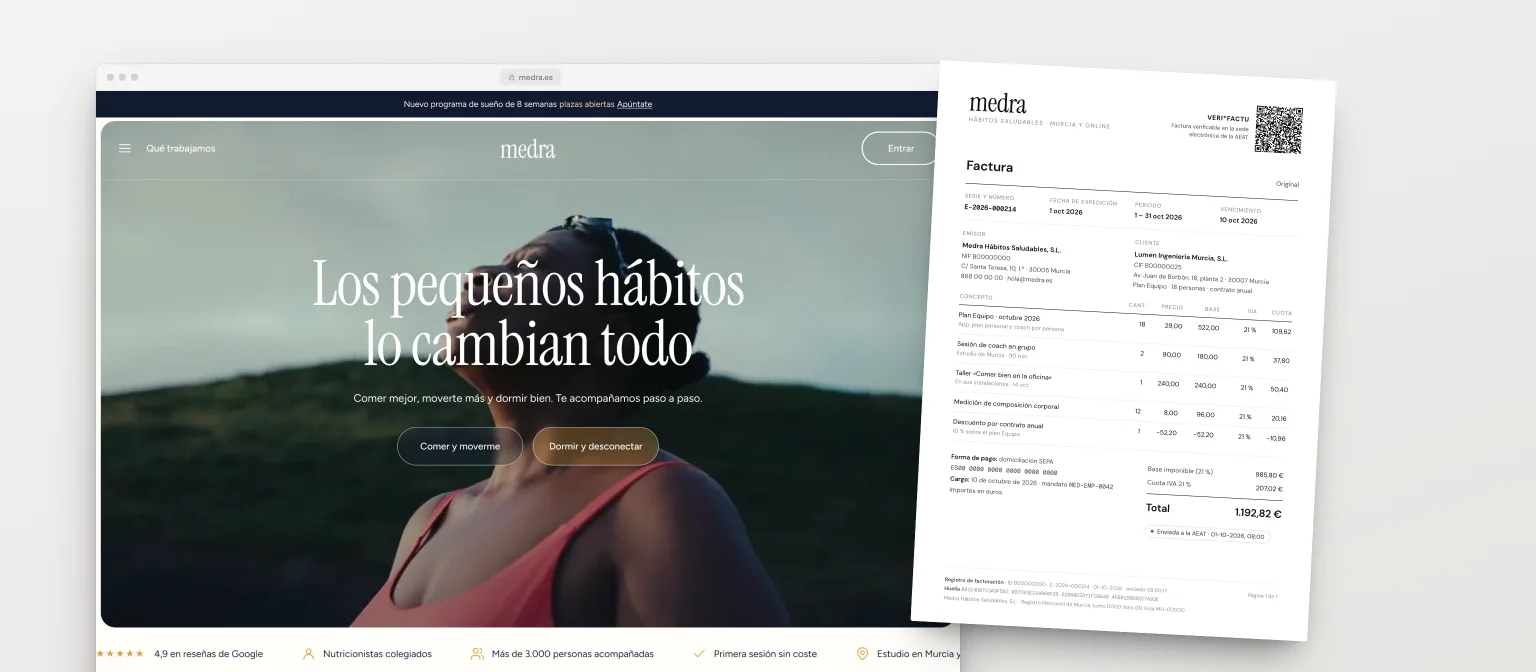Click the checkmark icon beside 'Primera sesión sin coste'
This screenshot has width=1536, height=672.
click(700, 654)
